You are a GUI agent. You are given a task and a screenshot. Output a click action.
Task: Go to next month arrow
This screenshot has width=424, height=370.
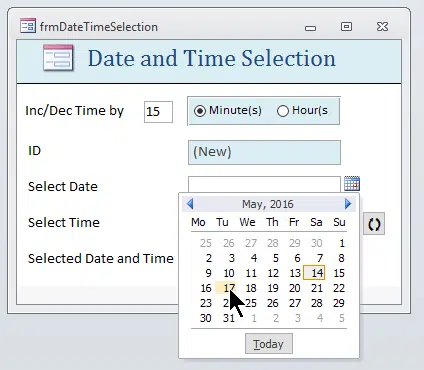[x=348, y=204]
